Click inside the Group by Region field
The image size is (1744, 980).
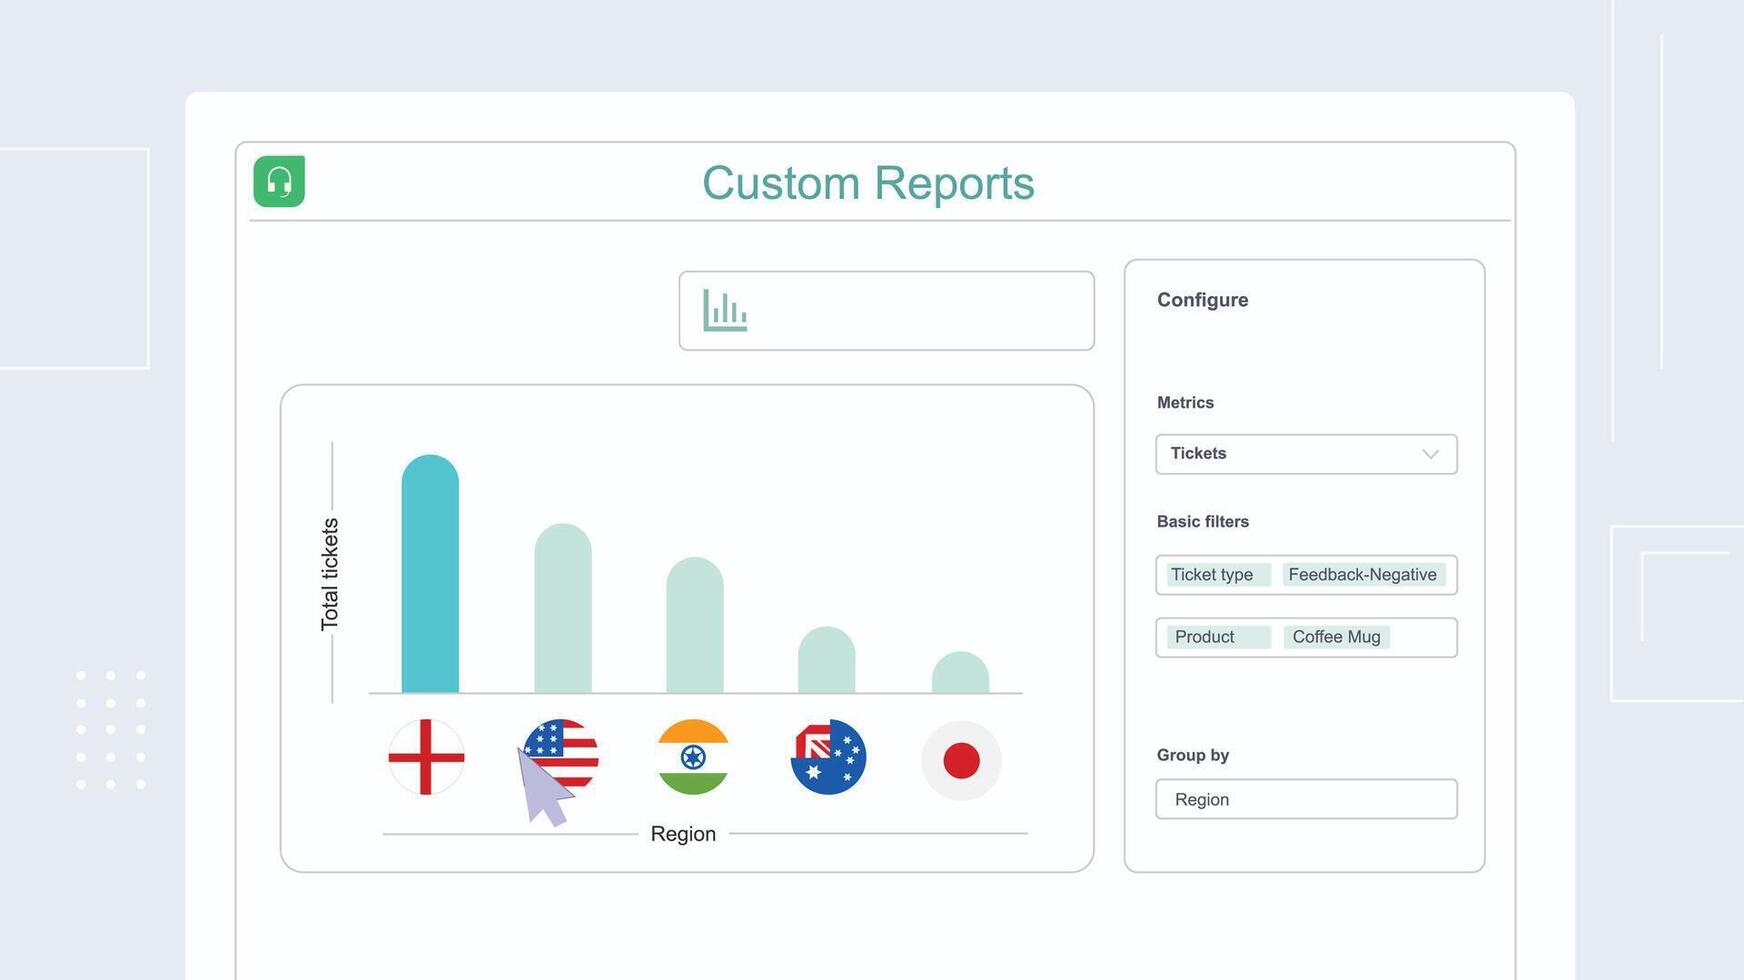pyautogui.click(x=1306, y=799)
